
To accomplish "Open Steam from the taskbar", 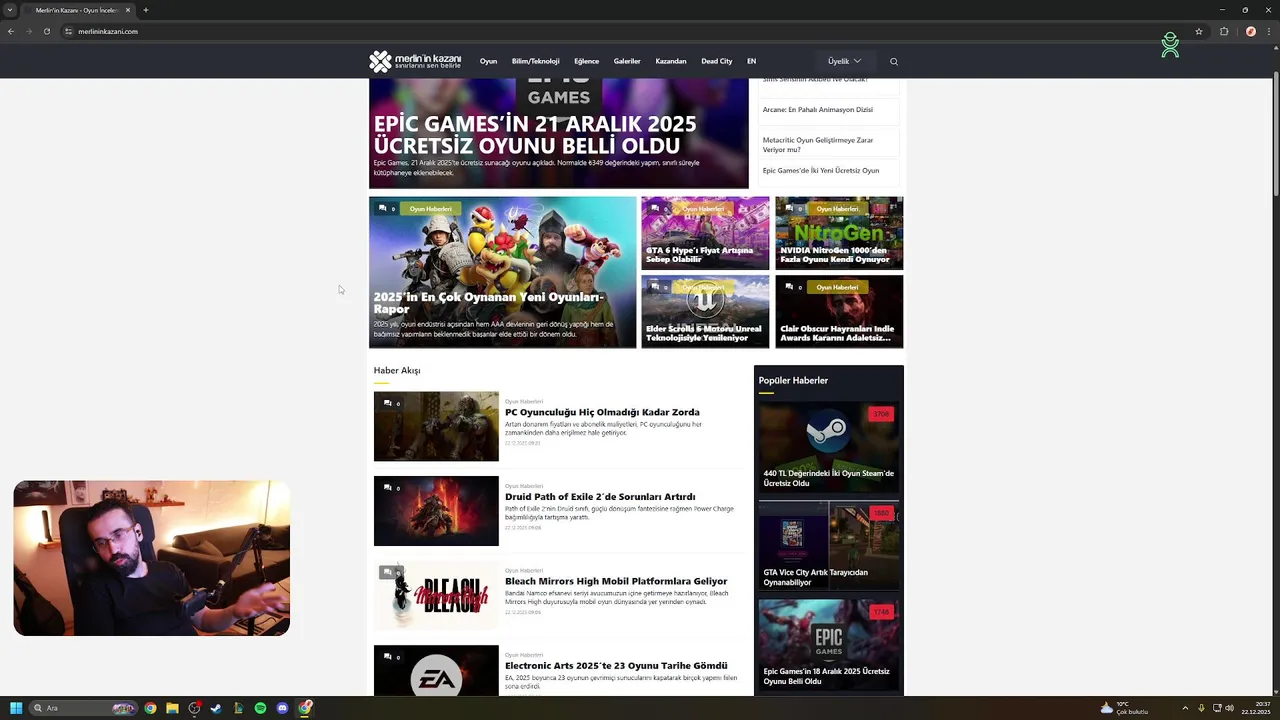I will tap(216, 708).
